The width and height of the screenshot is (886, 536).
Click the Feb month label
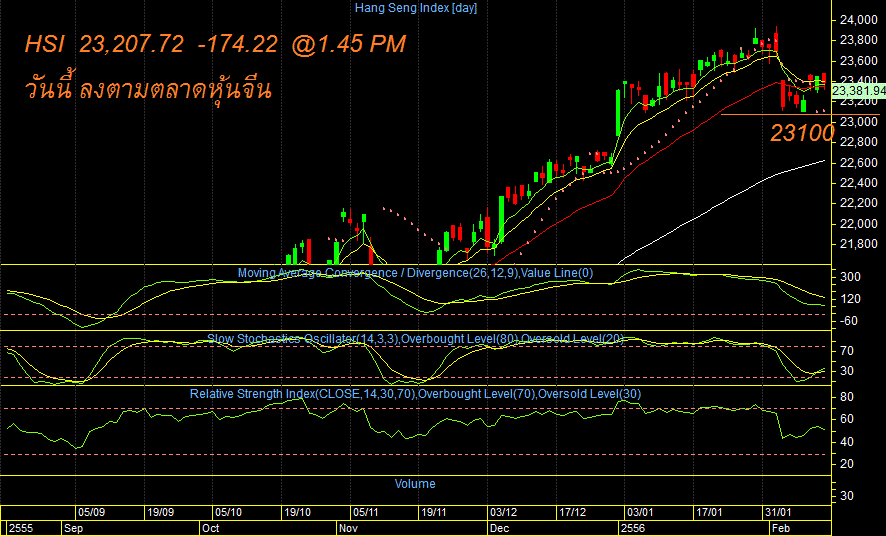(781, 529)
